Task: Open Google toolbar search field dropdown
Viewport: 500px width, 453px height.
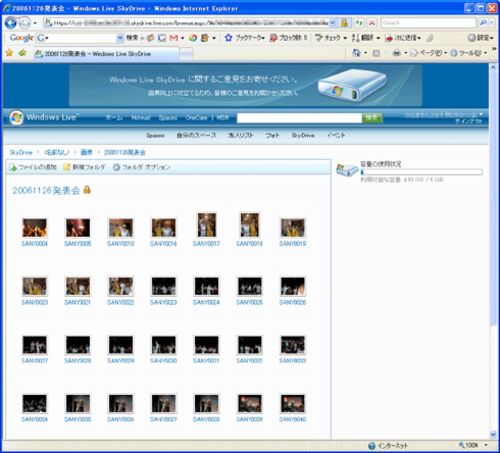Action: [120, 38]
